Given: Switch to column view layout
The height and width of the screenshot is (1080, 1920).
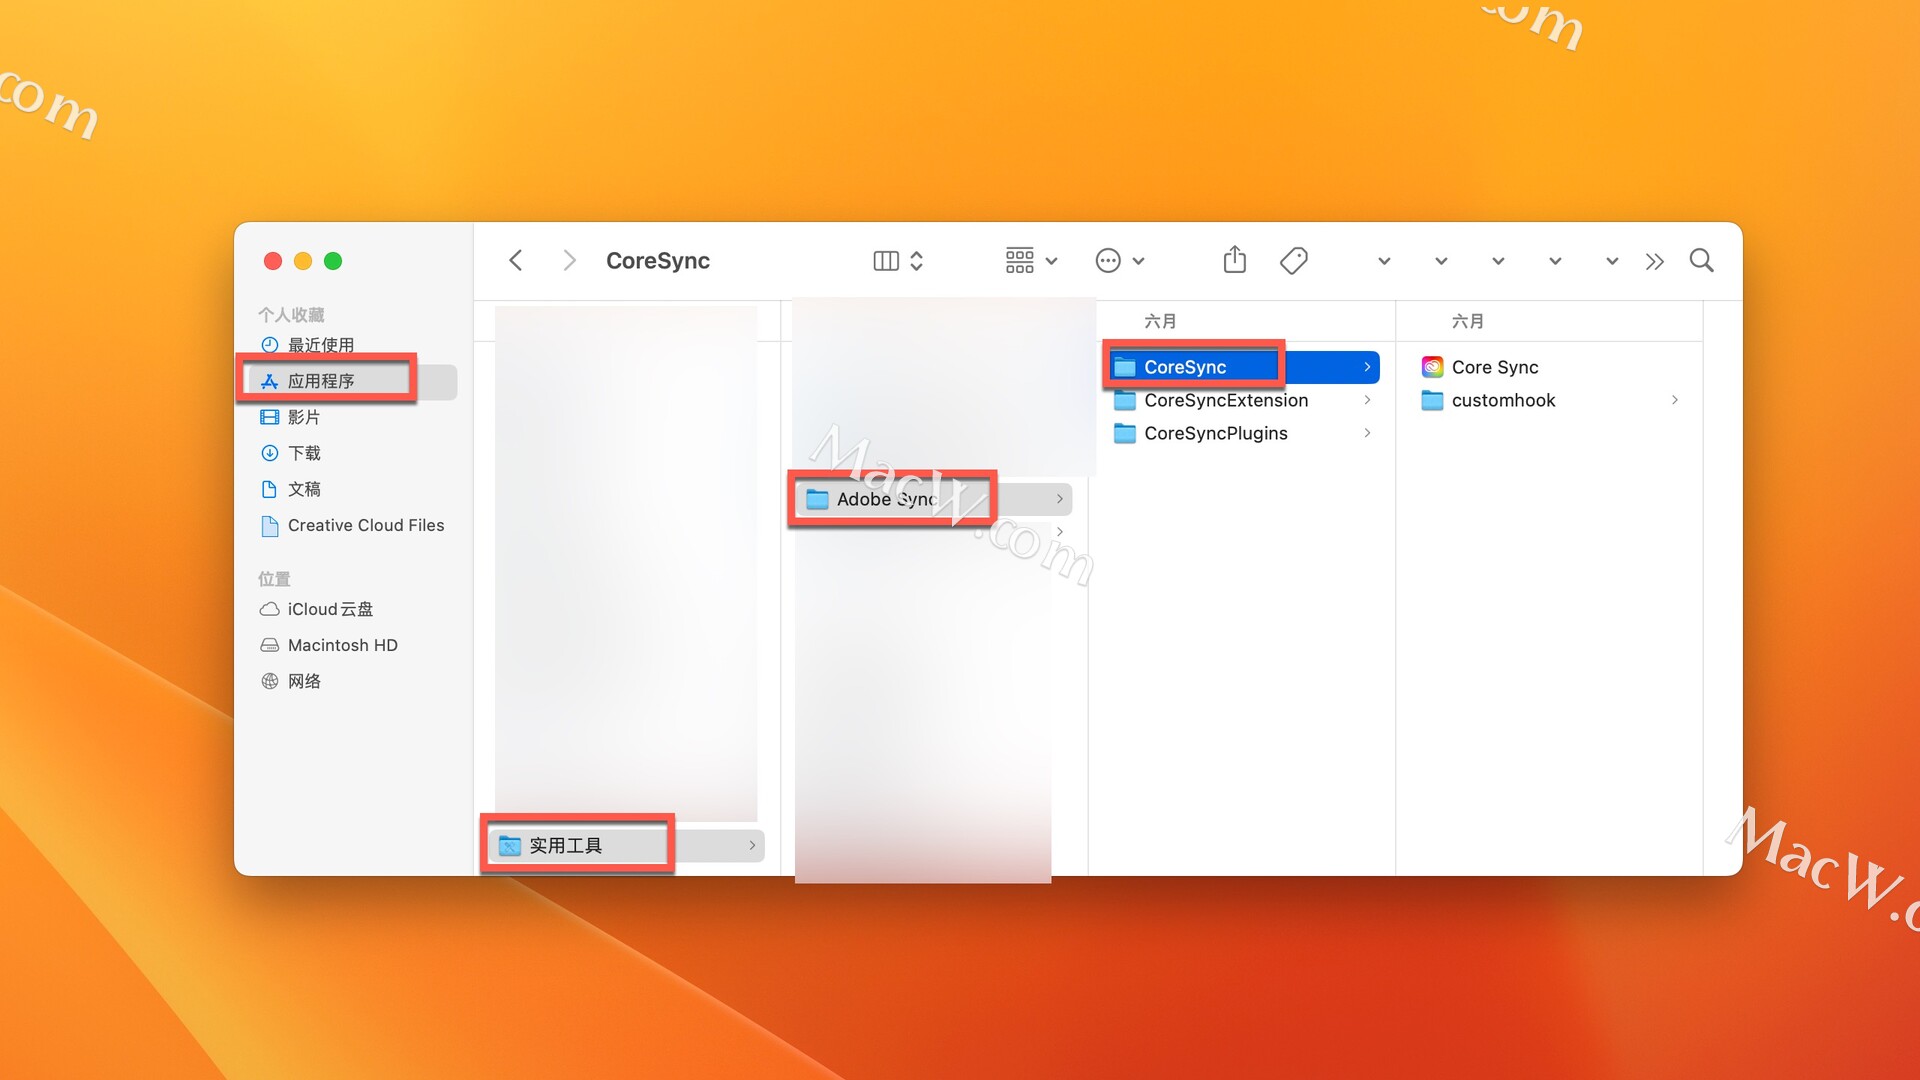Looking at the screenshot, I should pos(884,261).
